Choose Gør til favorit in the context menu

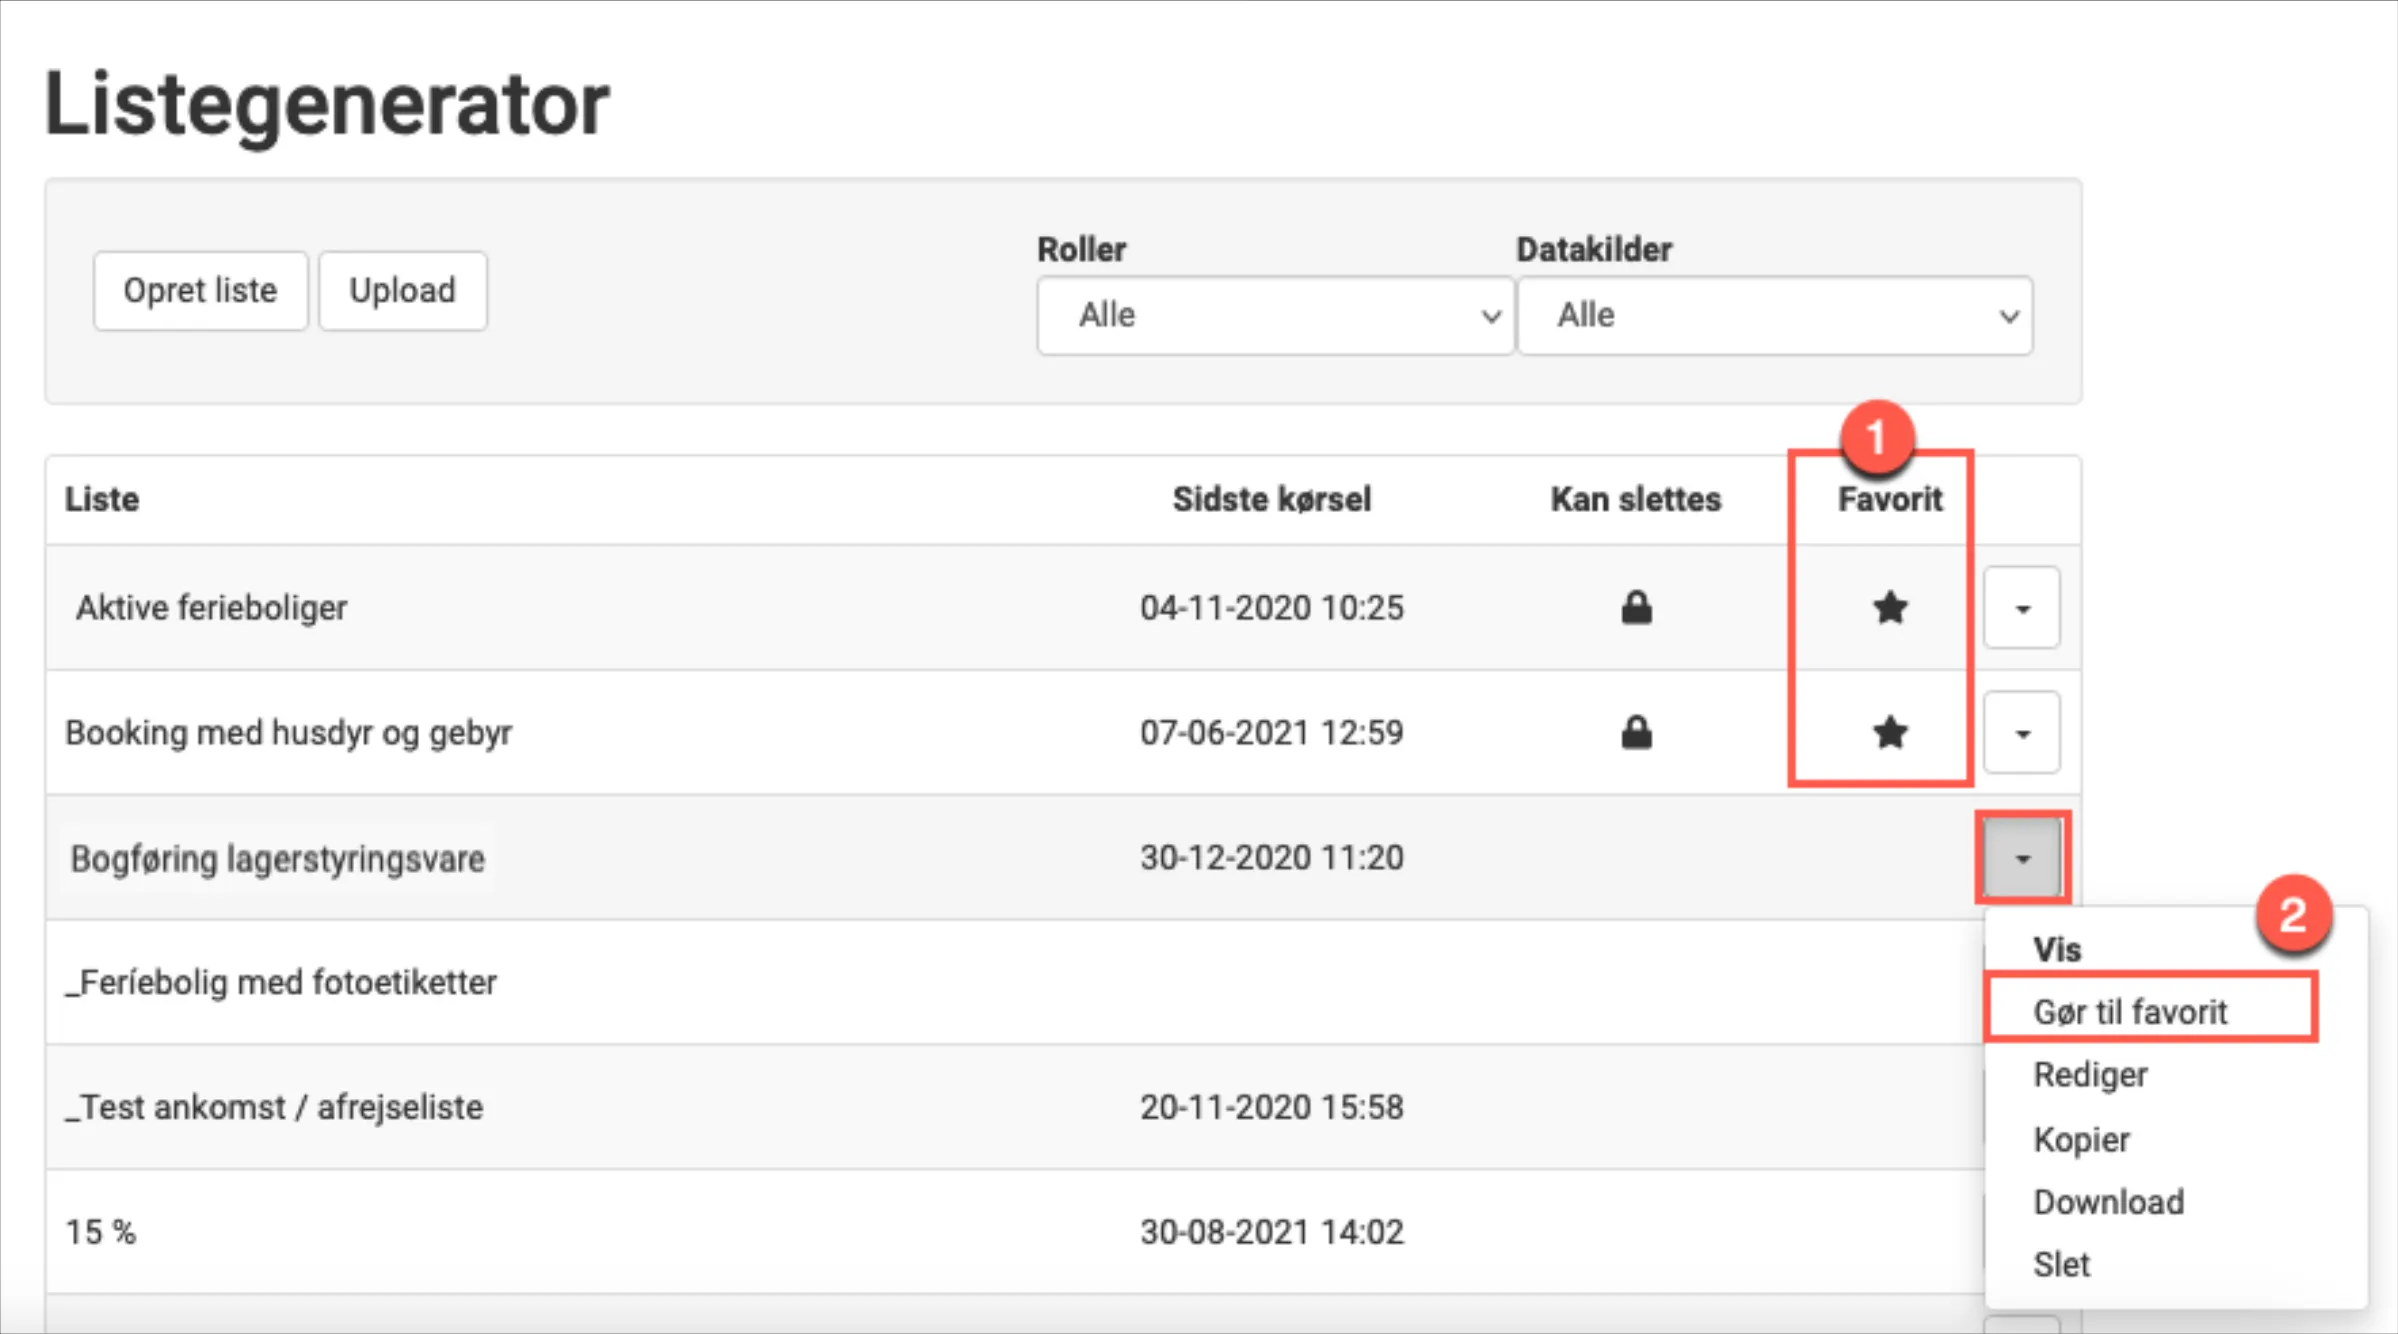pos(2129,1011)
